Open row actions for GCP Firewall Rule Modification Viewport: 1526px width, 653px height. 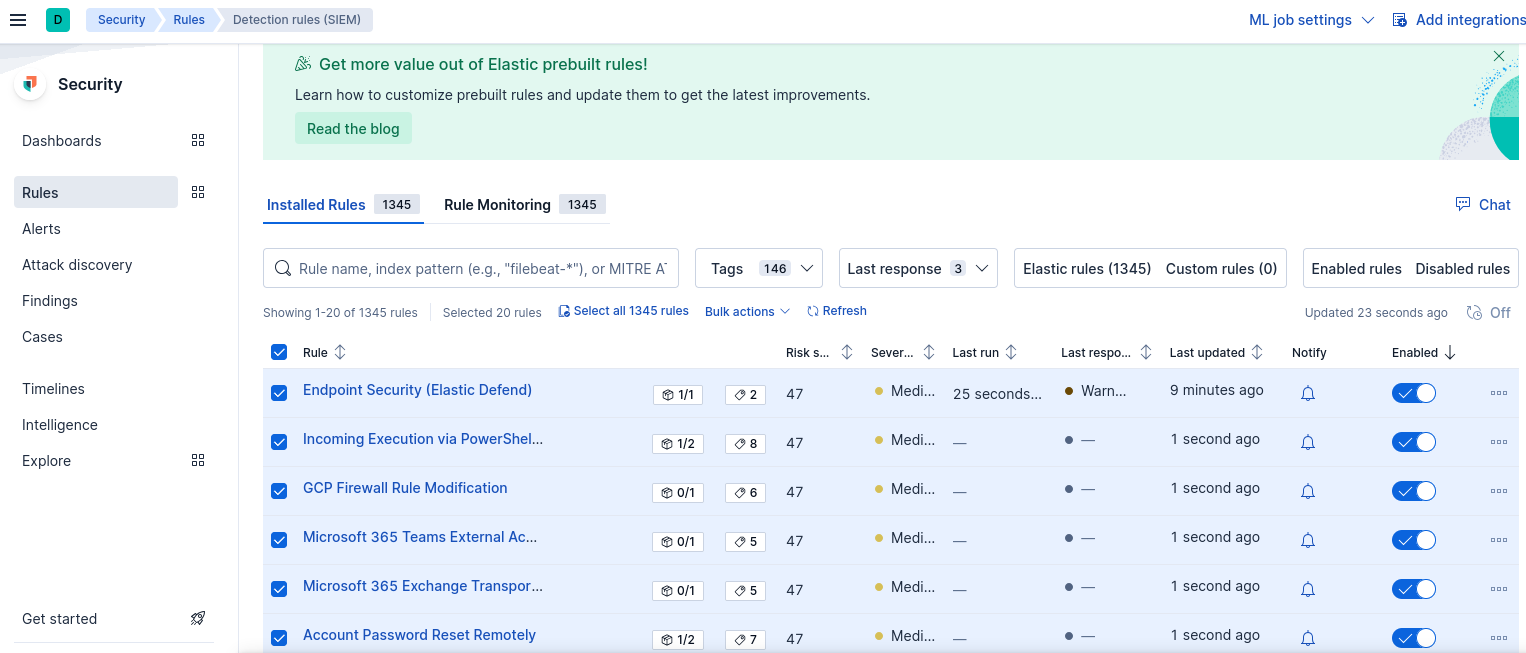(x=1498, y=491)
